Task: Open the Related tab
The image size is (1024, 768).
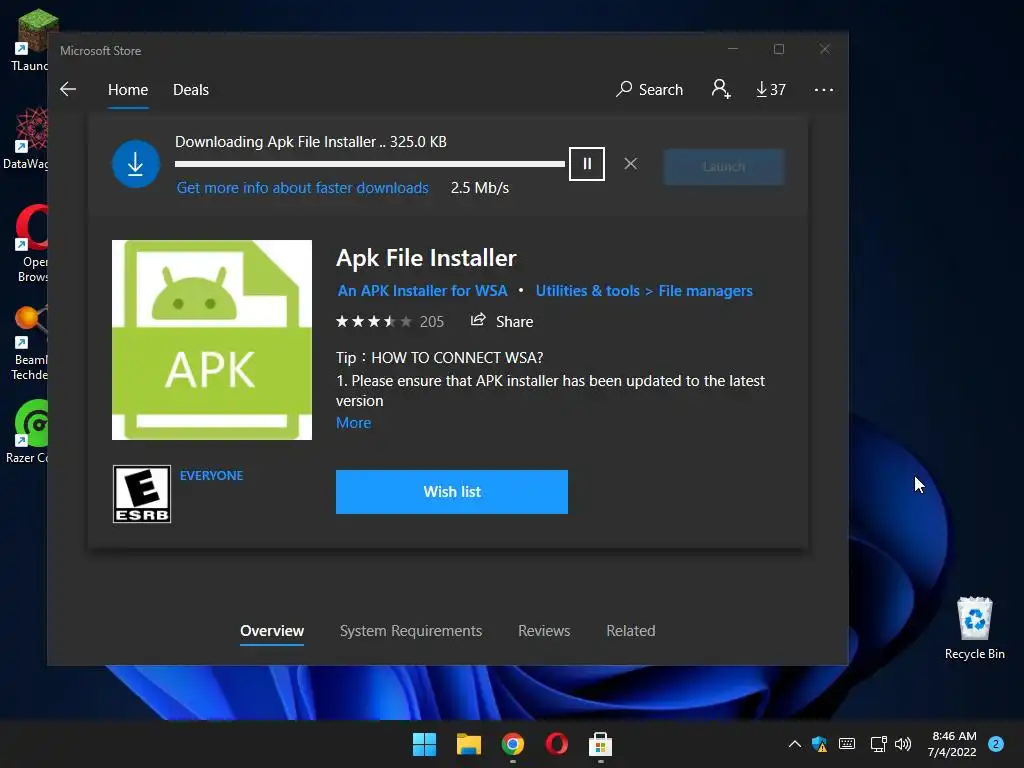Action: click(631, 631)
